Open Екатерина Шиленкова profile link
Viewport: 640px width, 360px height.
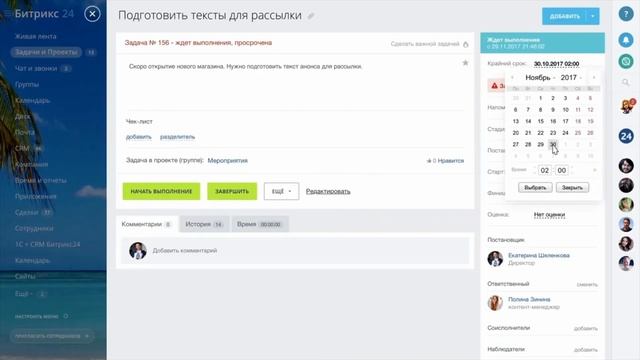[x=539, y=255]
